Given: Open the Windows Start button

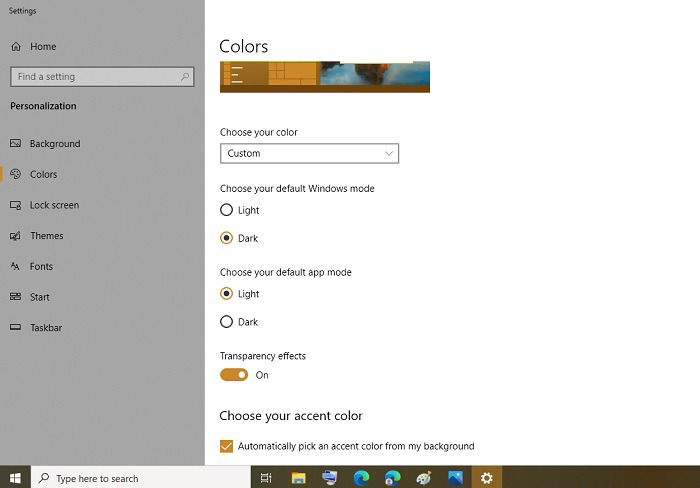Looking at the screenshot, I should [15, 478].
